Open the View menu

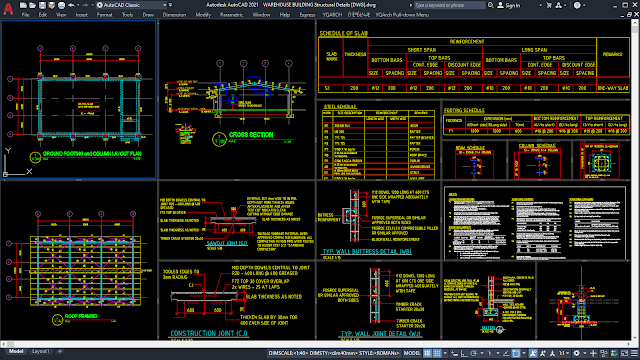click(61, 15)
